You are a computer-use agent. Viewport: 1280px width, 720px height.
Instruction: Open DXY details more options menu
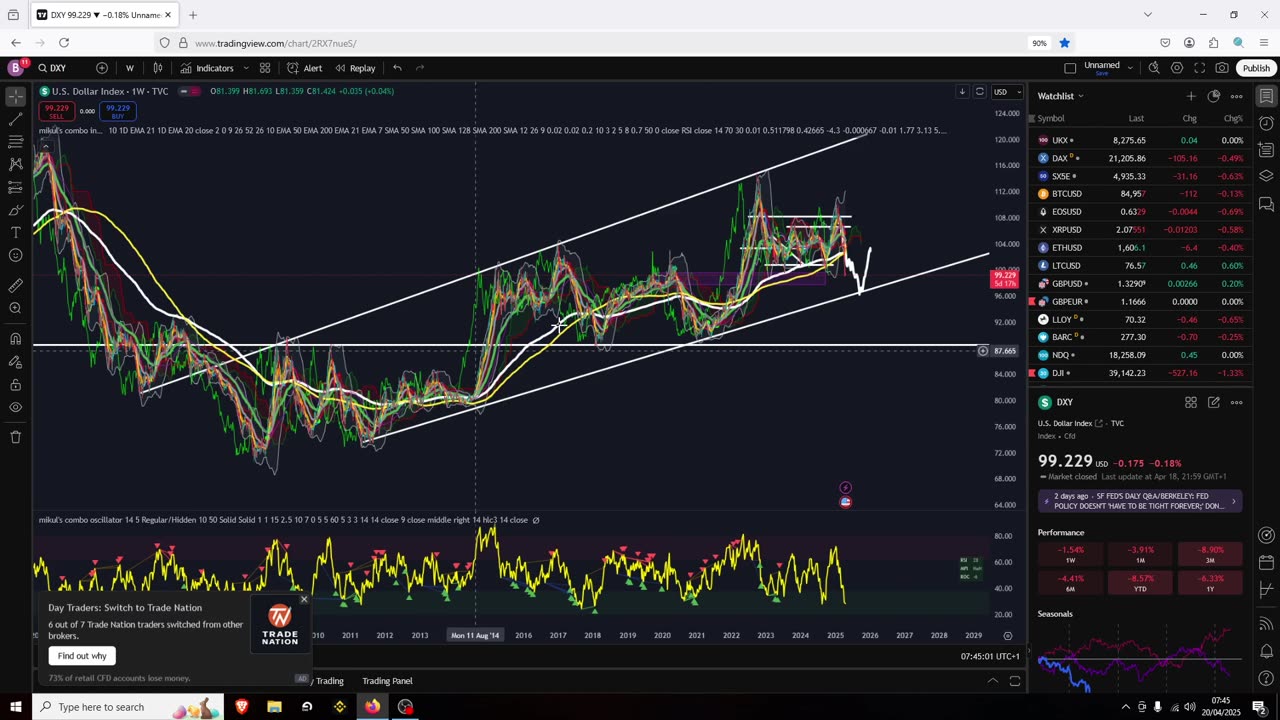pyautogui.click(x=1237, y=402)
